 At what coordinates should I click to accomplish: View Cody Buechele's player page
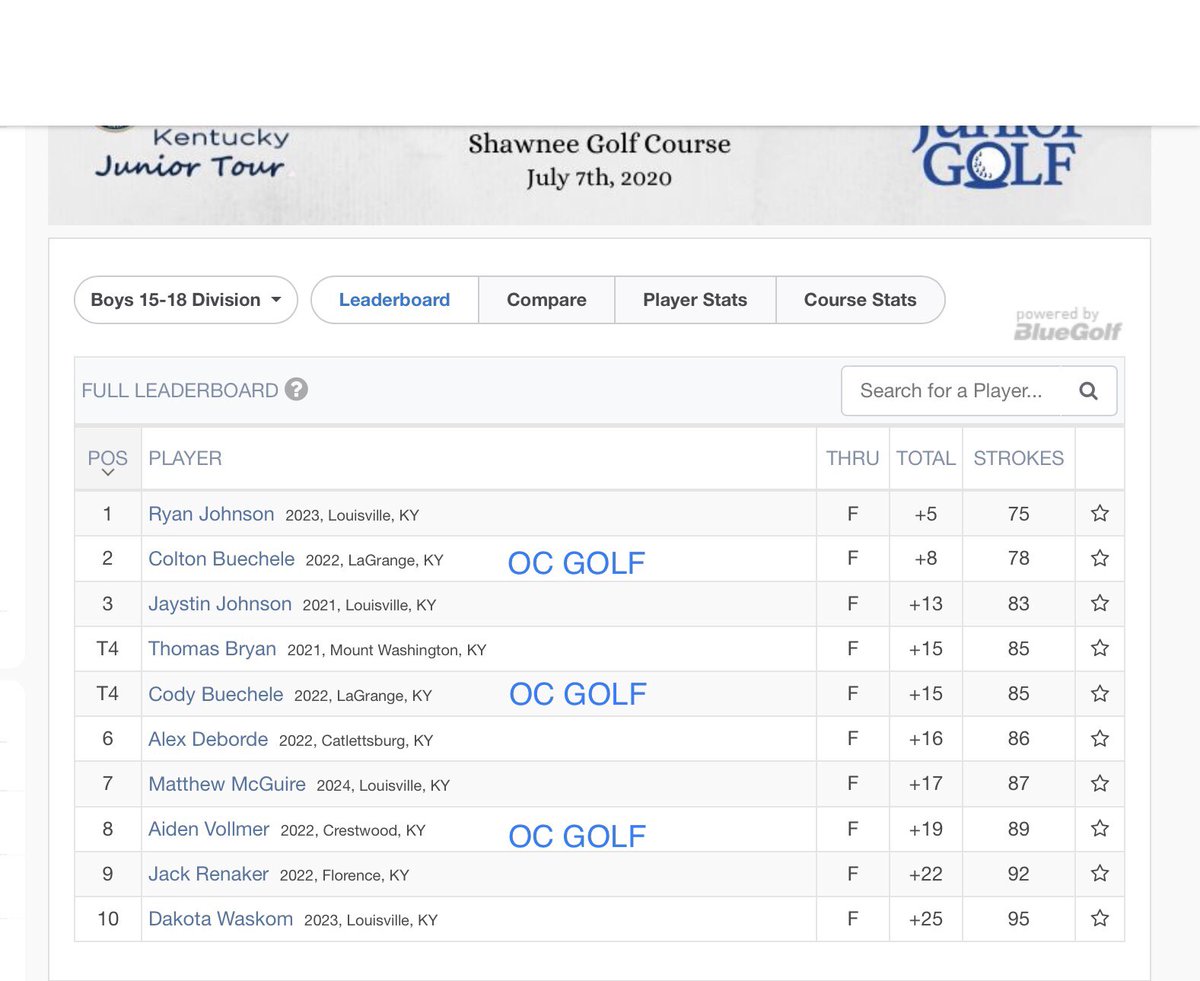tap(215, 693)
